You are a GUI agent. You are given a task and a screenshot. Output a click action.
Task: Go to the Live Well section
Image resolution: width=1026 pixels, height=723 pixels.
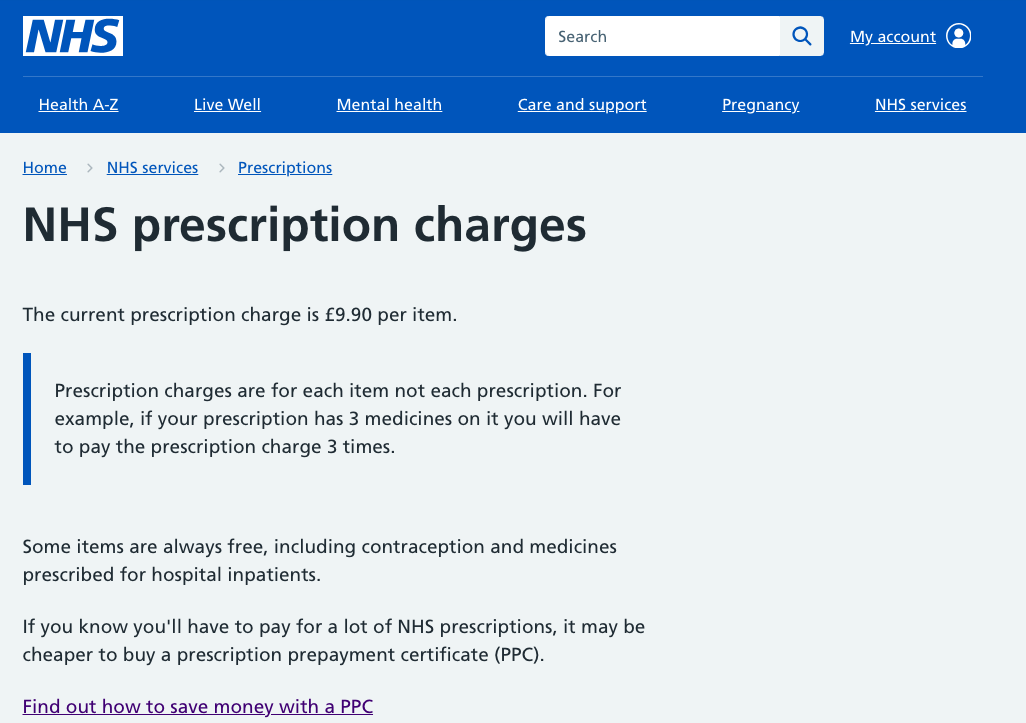click(227, 104)
